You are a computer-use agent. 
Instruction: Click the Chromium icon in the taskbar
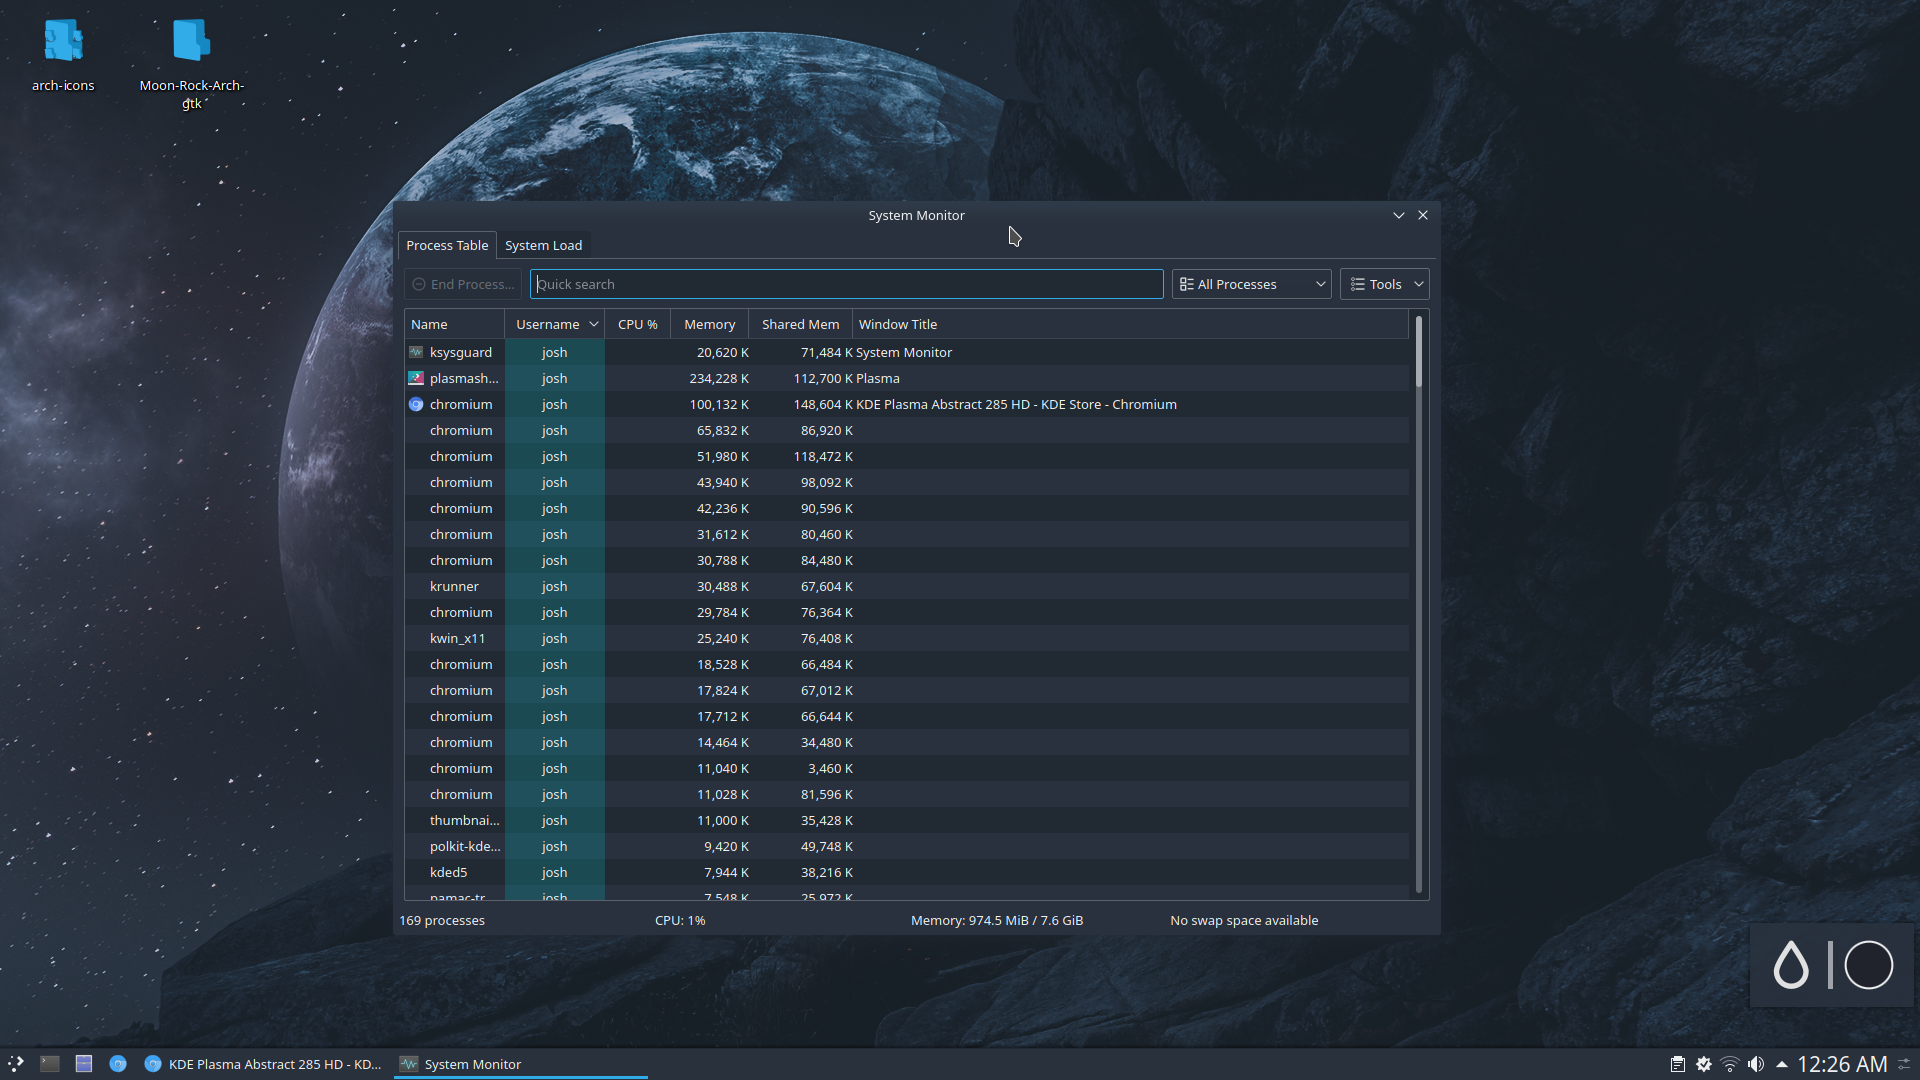coord(118,1064)
